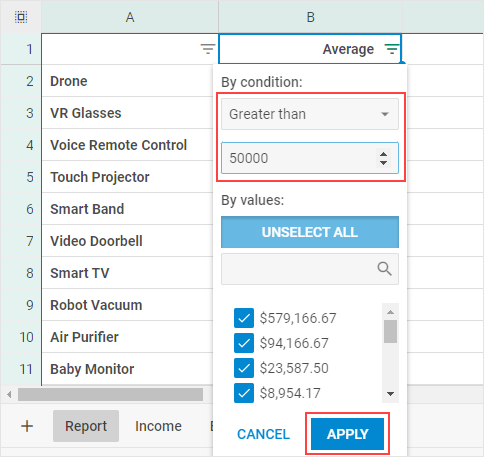Click down arrow of values list scrollbar
Screen dimensions: 484x457
(390, 394)
